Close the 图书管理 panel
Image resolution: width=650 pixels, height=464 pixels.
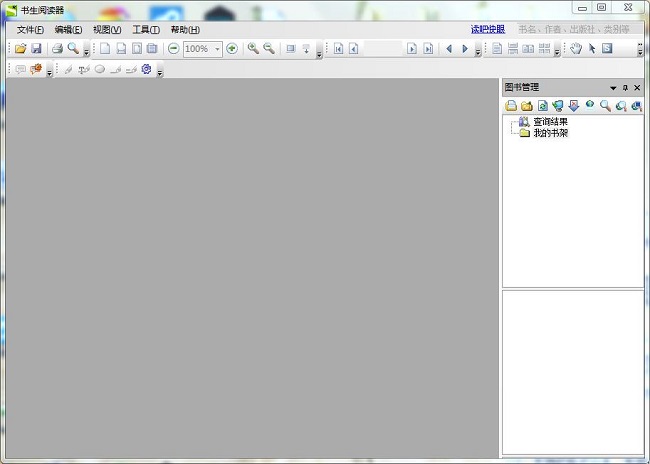(x=637, y=88)
